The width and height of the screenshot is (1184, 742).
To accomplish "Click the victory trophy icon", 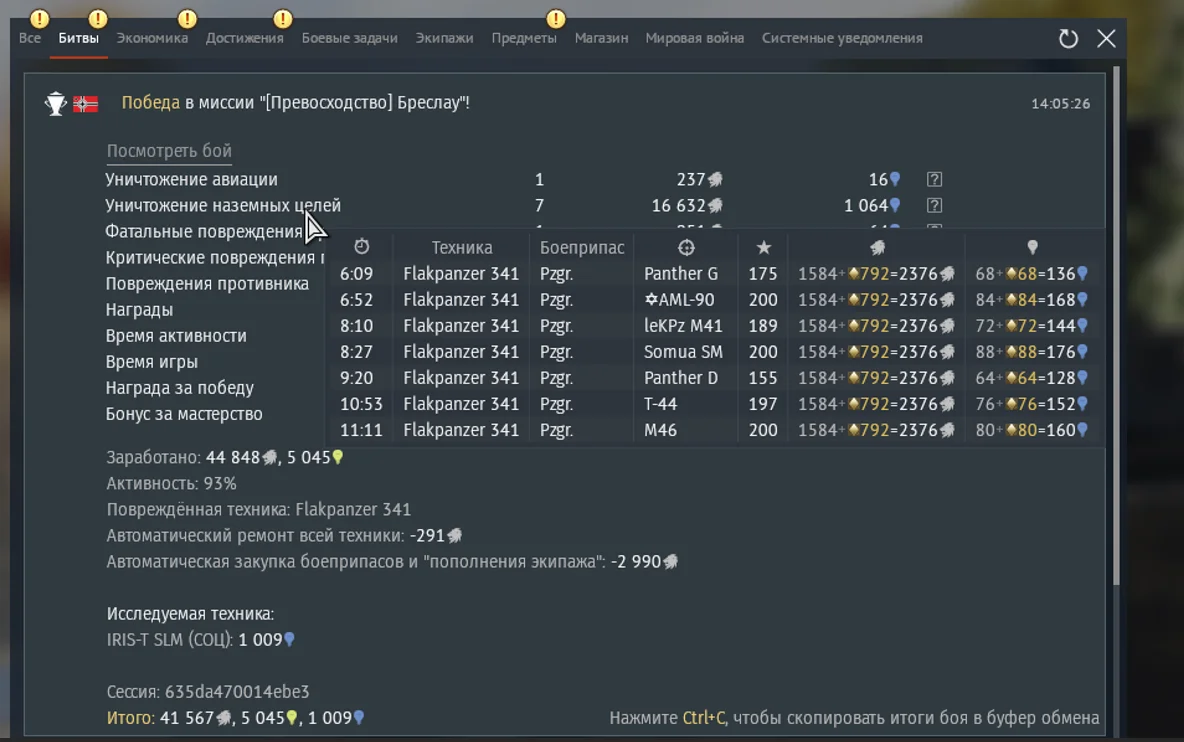I will tap(55, 103).
